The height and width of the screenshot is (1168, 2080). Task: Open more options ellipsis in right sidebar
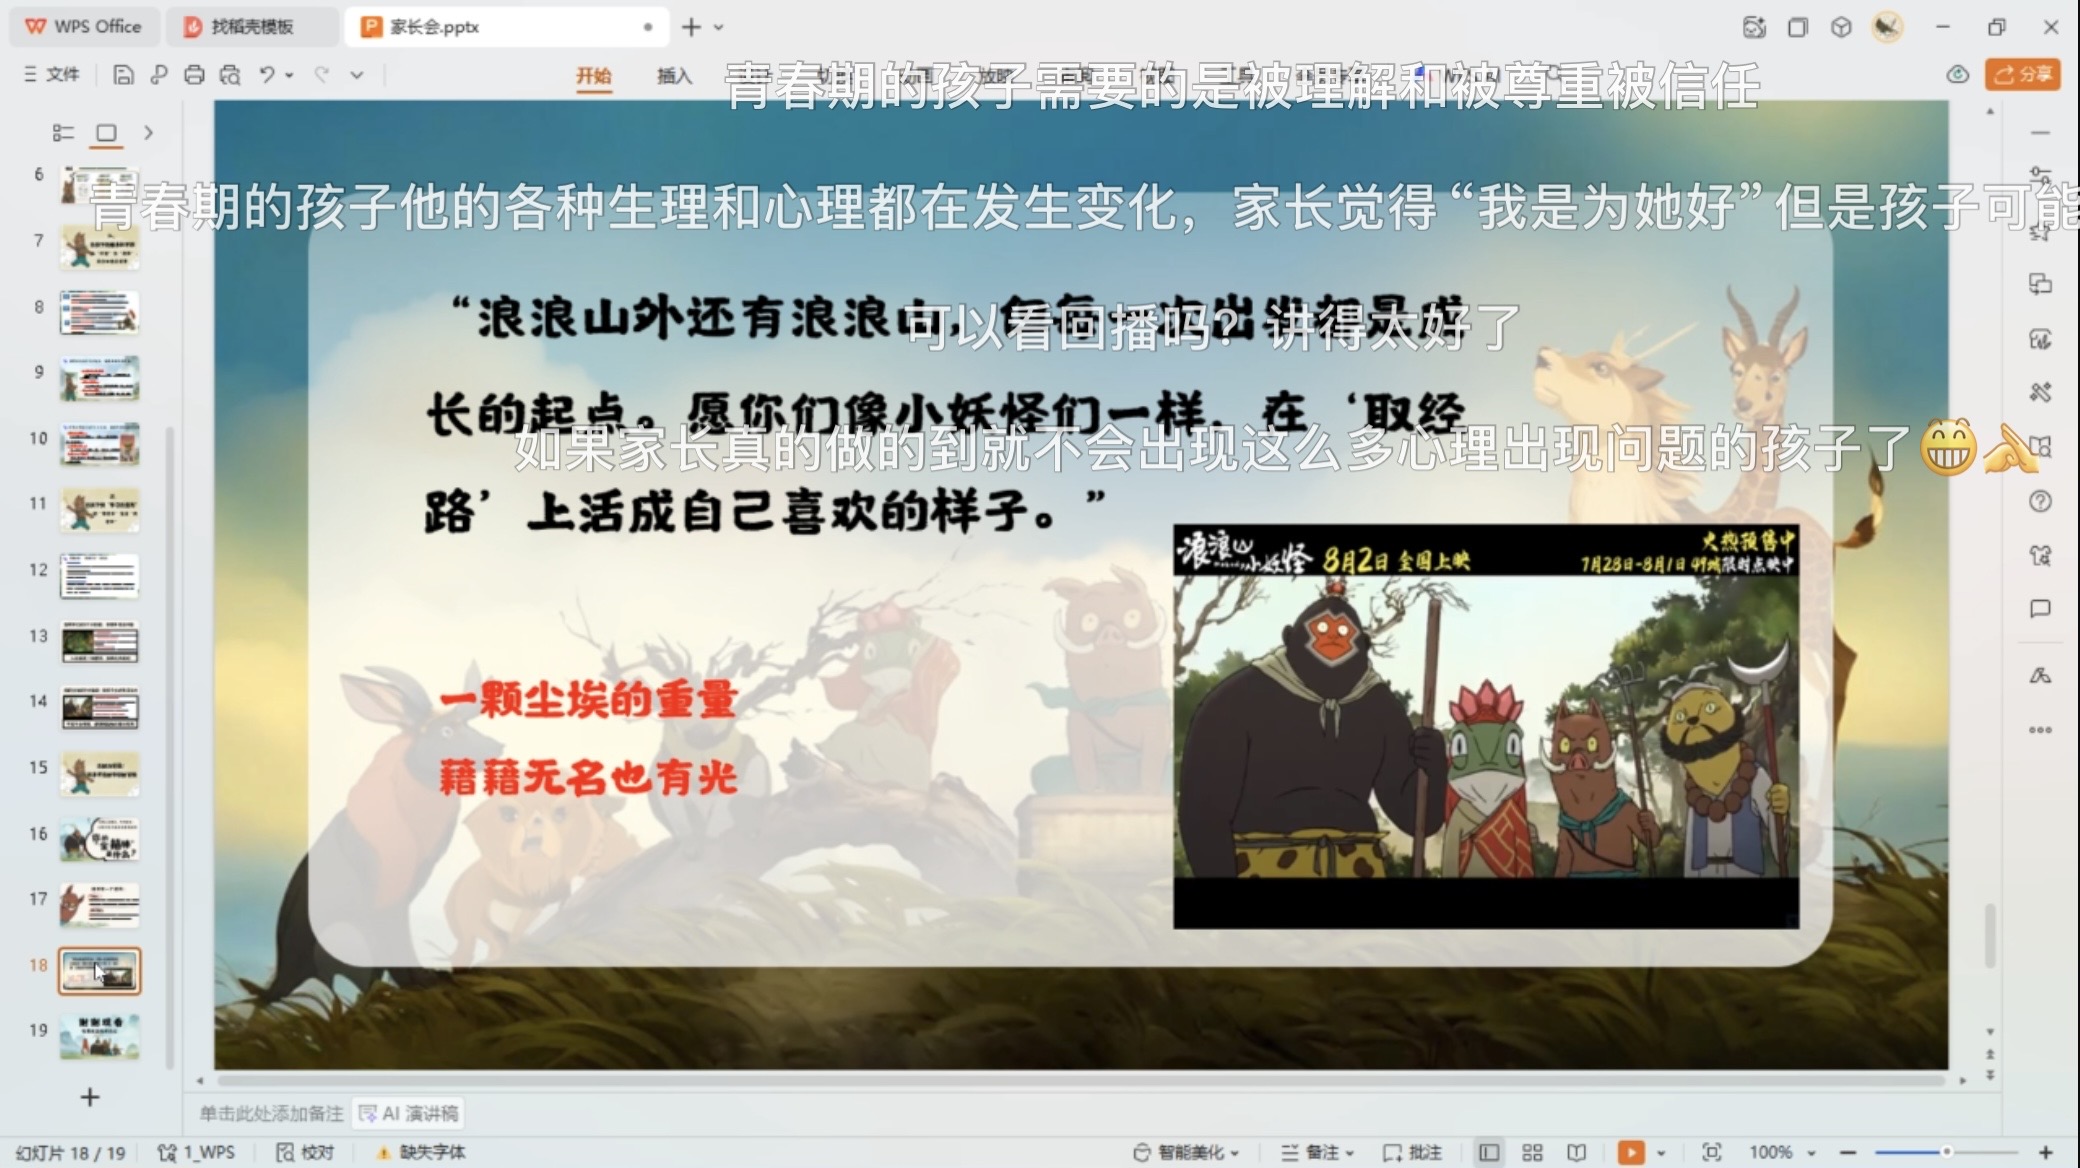click(2041, 730)
